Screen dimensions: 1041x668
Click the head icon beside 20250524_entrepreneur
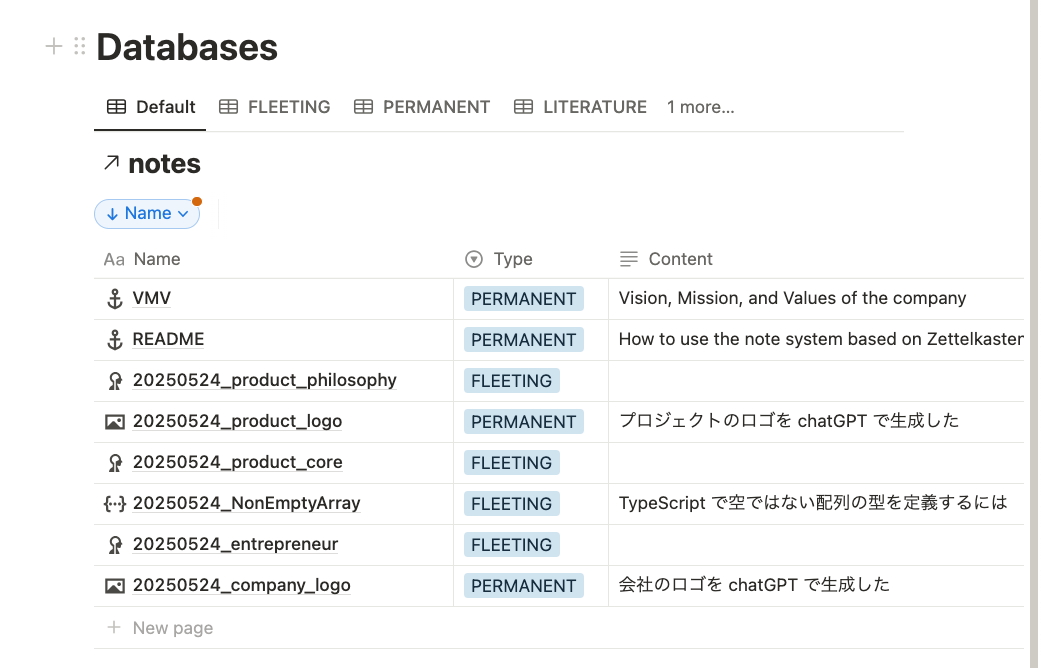tap(114, 545)
